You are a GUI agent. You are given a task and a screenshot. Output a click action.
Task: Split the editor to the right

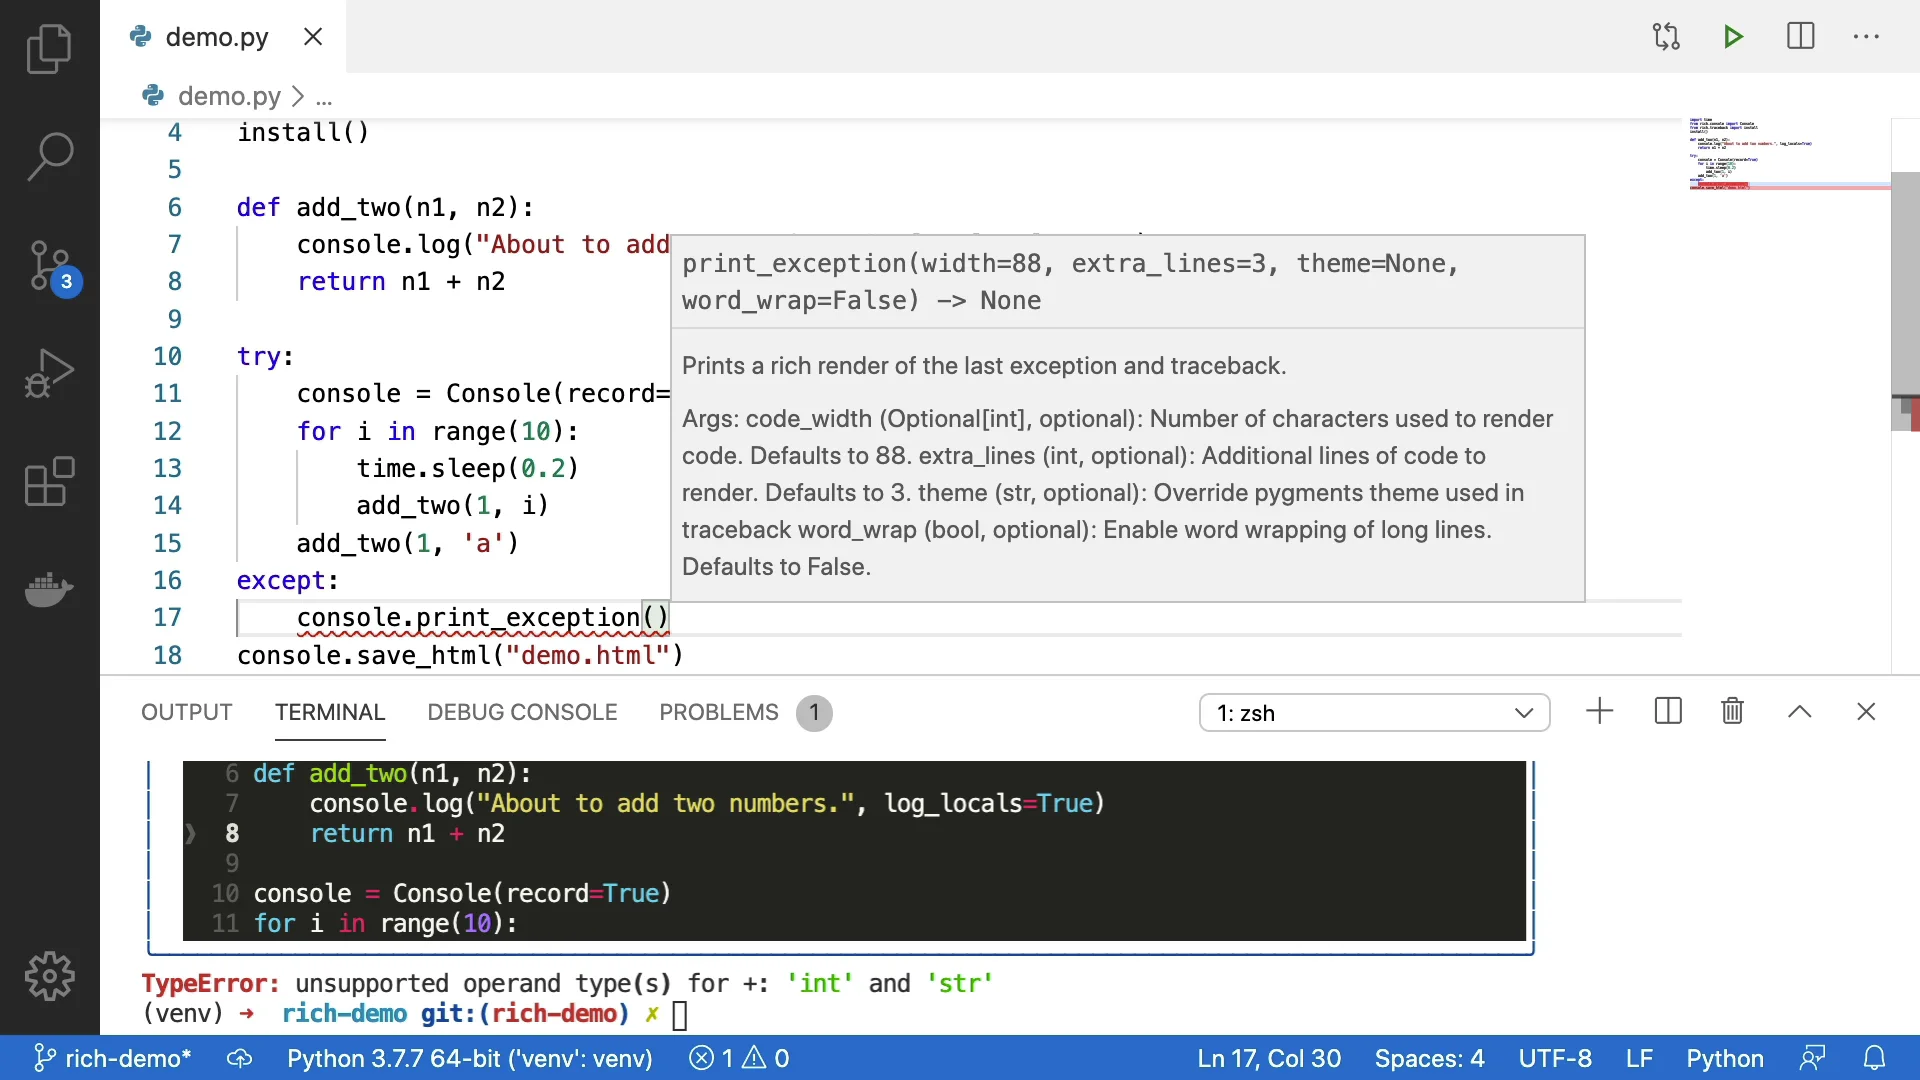point(1800,37)
